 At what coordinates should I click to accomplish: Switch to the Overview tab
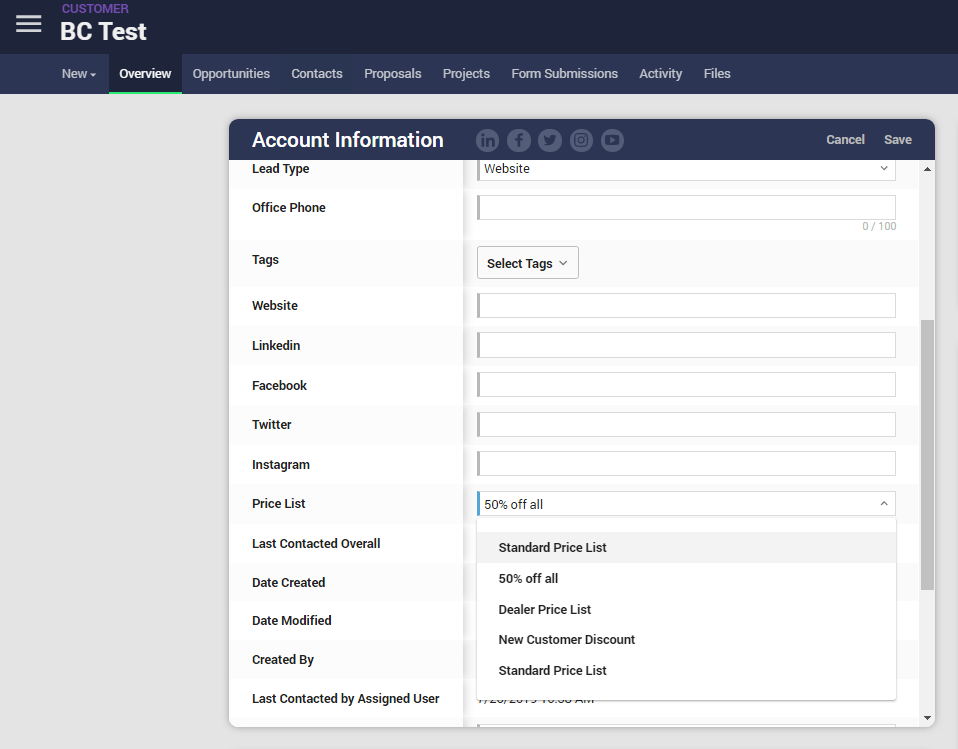pyautogui.click(x=145, y=74)
